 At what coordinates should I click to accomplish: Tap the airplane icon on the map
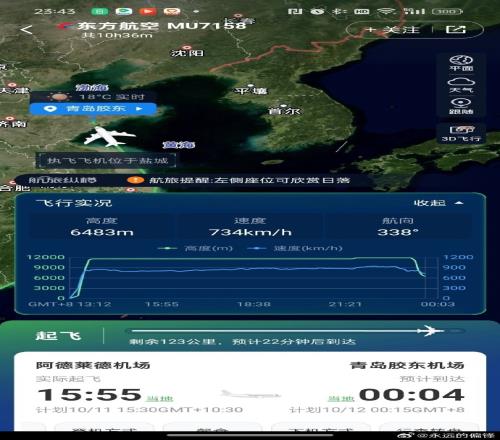(109, 136)
